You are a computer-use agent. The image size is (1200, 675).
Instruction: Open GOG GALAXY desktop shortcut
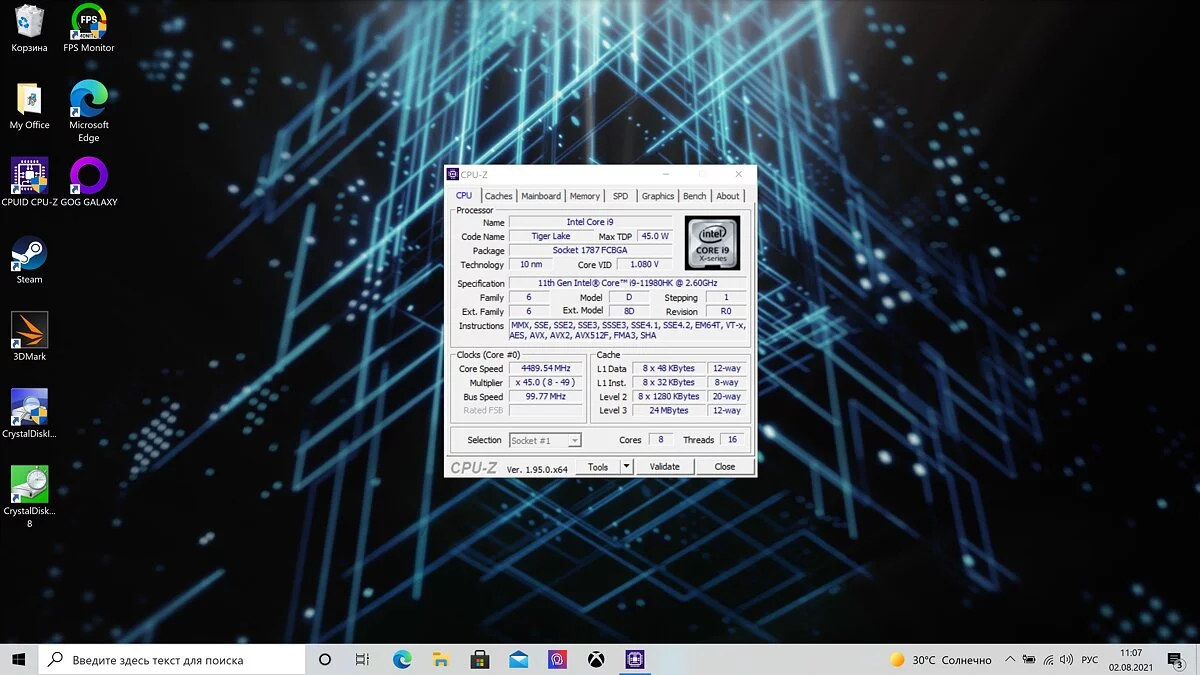89,178
